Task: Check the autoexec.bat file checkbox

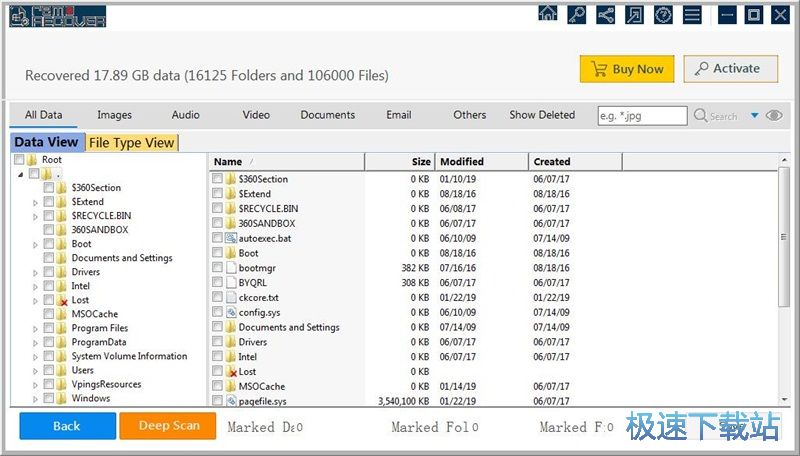Action: click(x=218, y=238)
